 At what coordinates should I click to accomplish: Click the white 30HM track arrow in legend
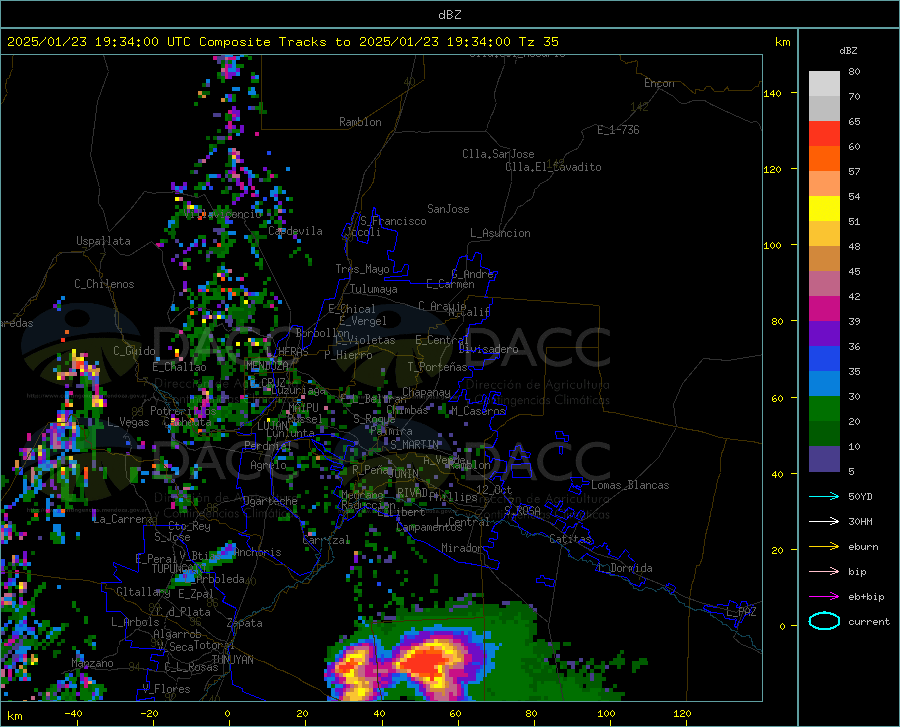tap(824, 522)
